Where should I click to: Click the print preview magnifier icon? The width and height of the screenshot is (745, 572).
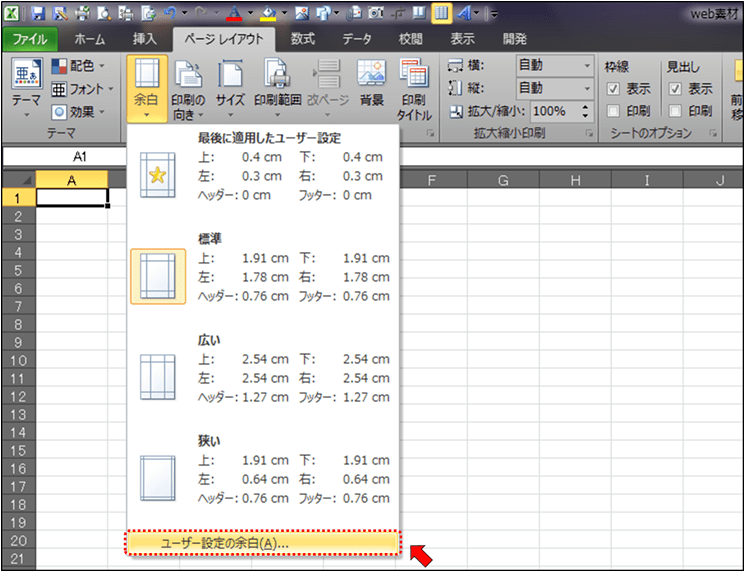click(104, 13)
